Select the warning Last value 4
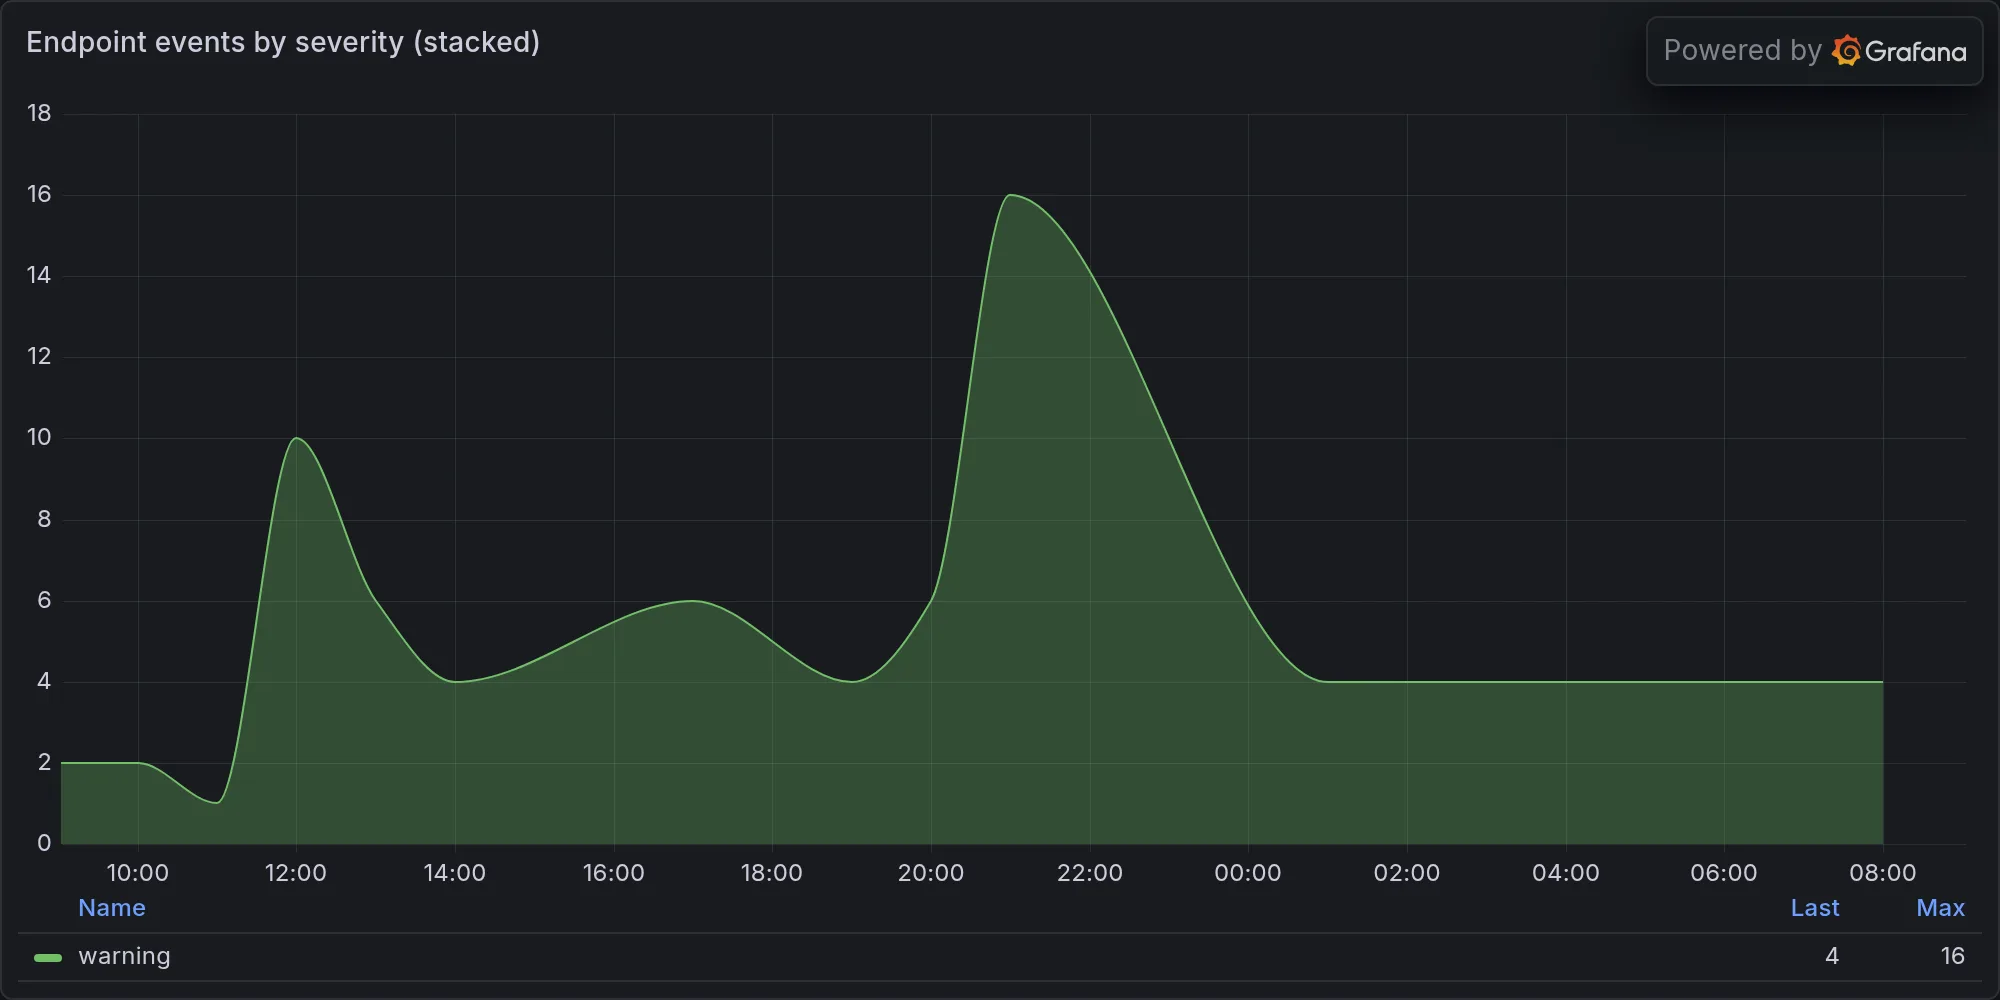2000x1000 pixels. coord(1832,956)
